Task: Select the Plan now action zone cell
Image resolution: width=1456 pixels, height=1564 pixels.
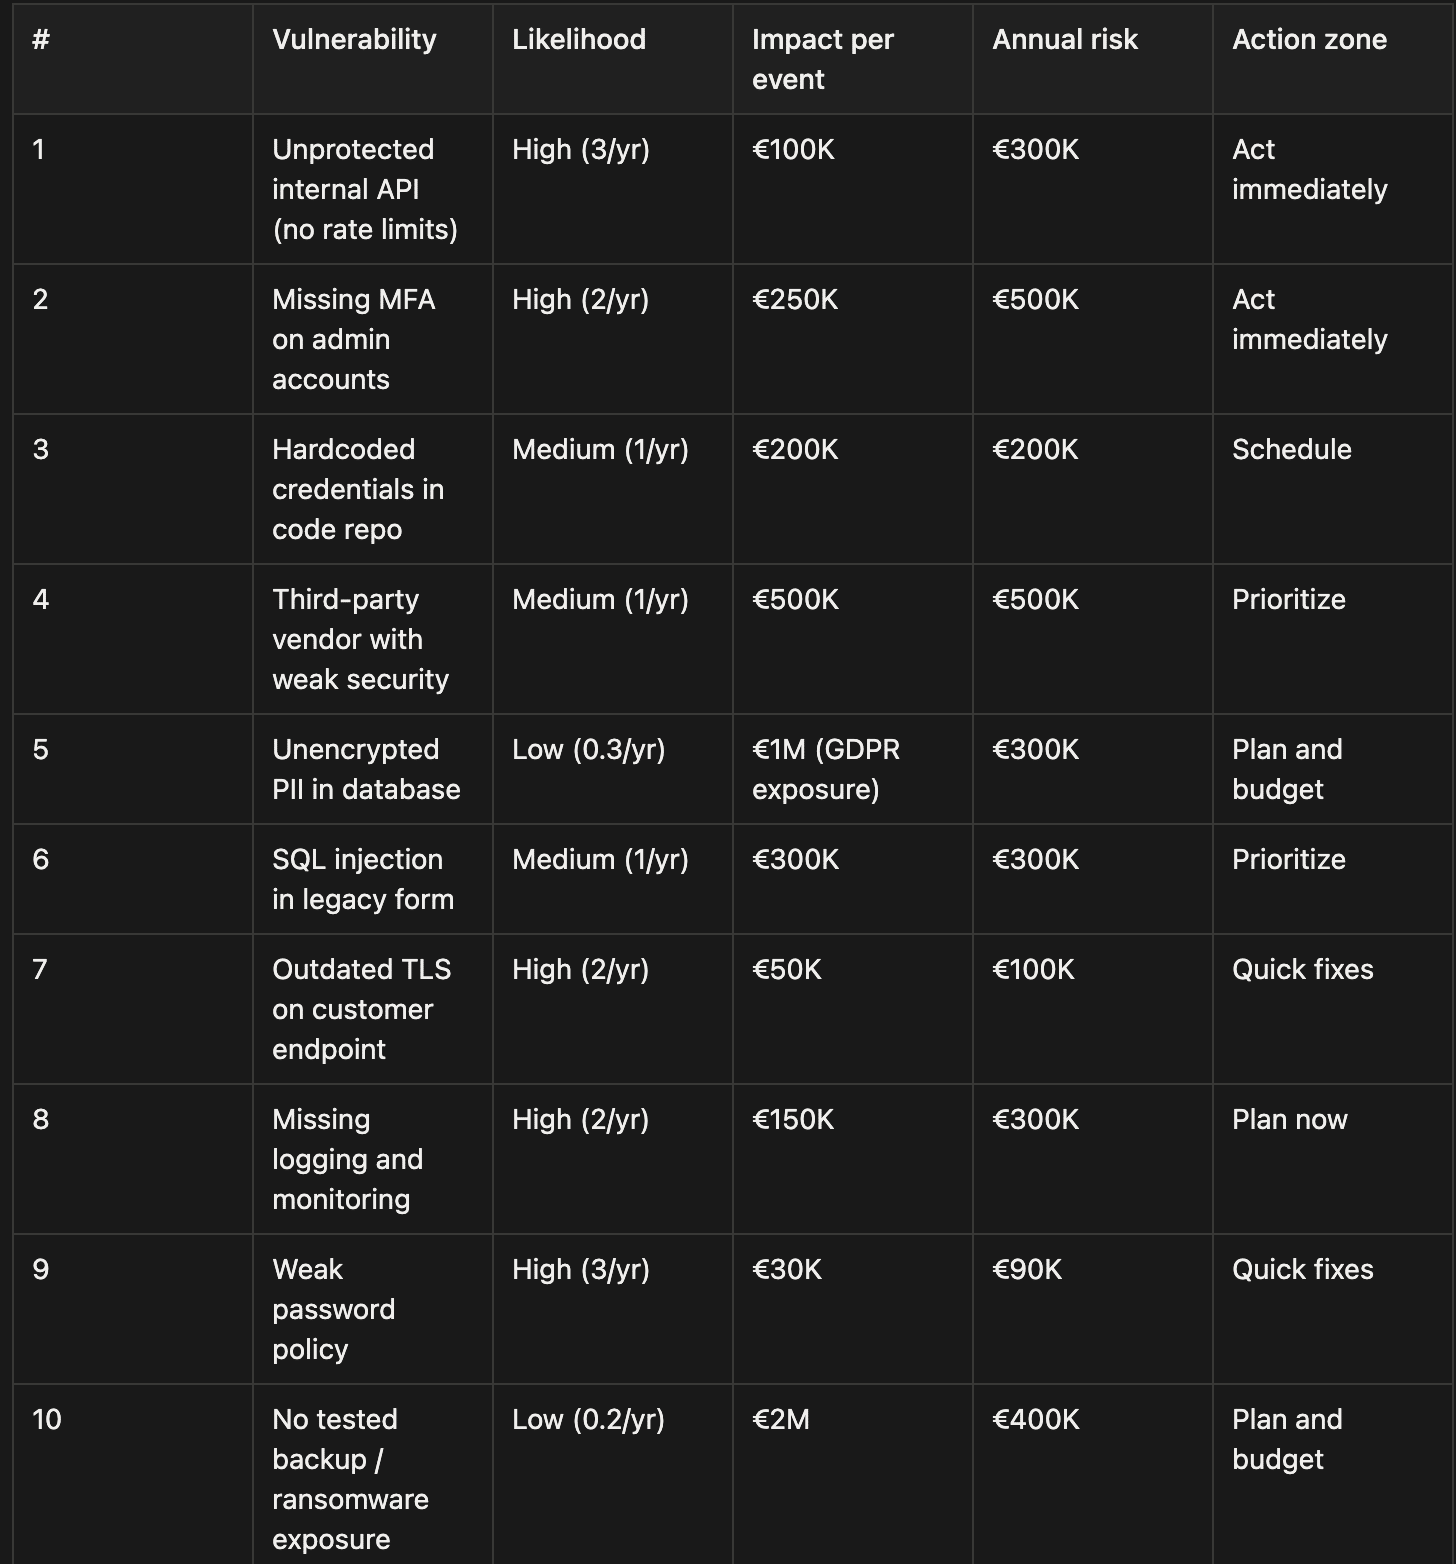Action: [x=1289, y=1120]
